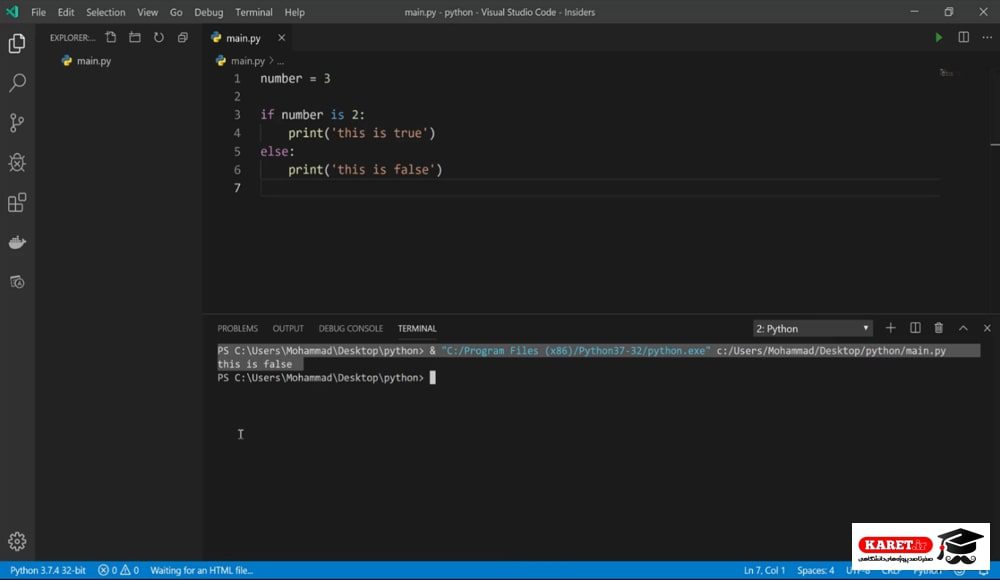Click 'Waiting for an HTML file...' in the status bar
Viewport: 1000px width, 580px height.
coord(202,570)
